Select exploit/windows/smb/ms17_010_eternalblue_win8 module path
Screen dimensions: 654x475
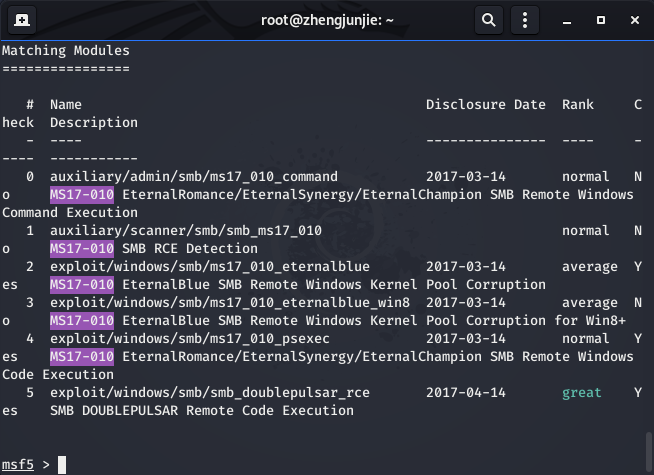pos(230,303)
